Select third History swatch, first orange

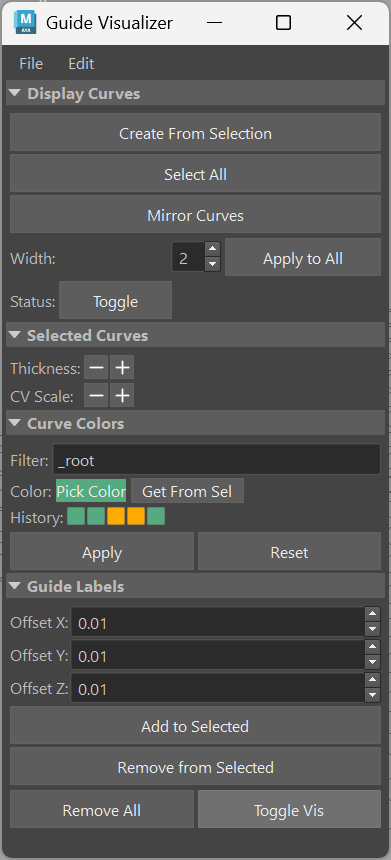tap(116, 517)
